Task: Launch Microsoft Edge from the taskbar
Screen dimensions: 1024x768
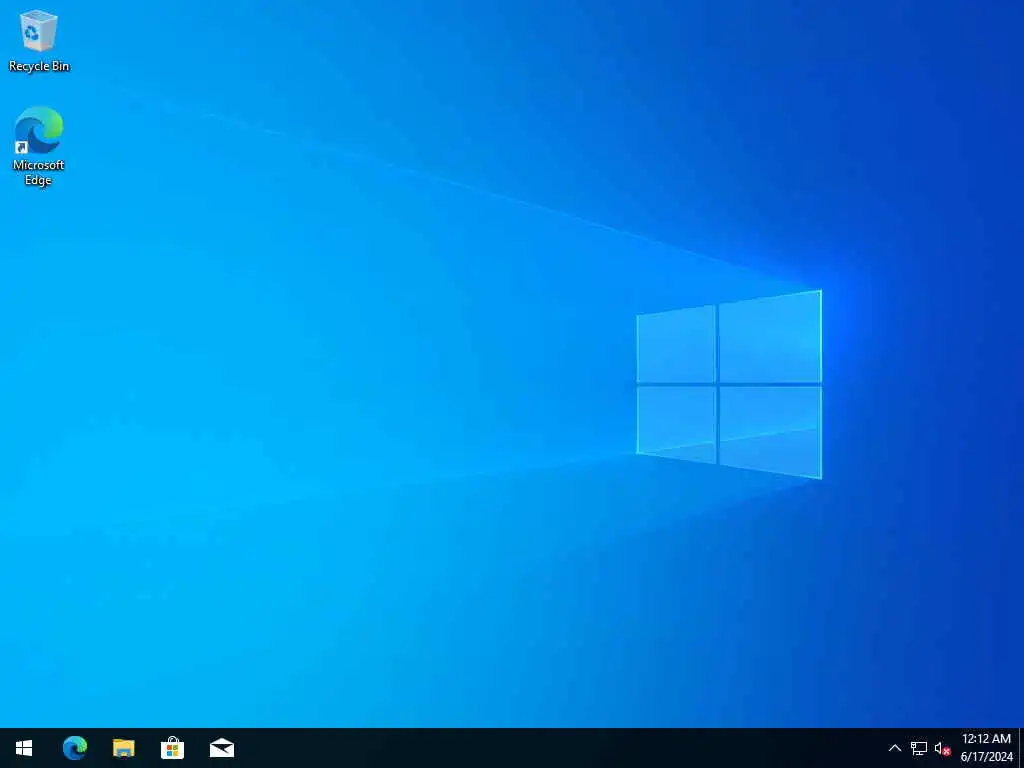Action: point(74,748)
